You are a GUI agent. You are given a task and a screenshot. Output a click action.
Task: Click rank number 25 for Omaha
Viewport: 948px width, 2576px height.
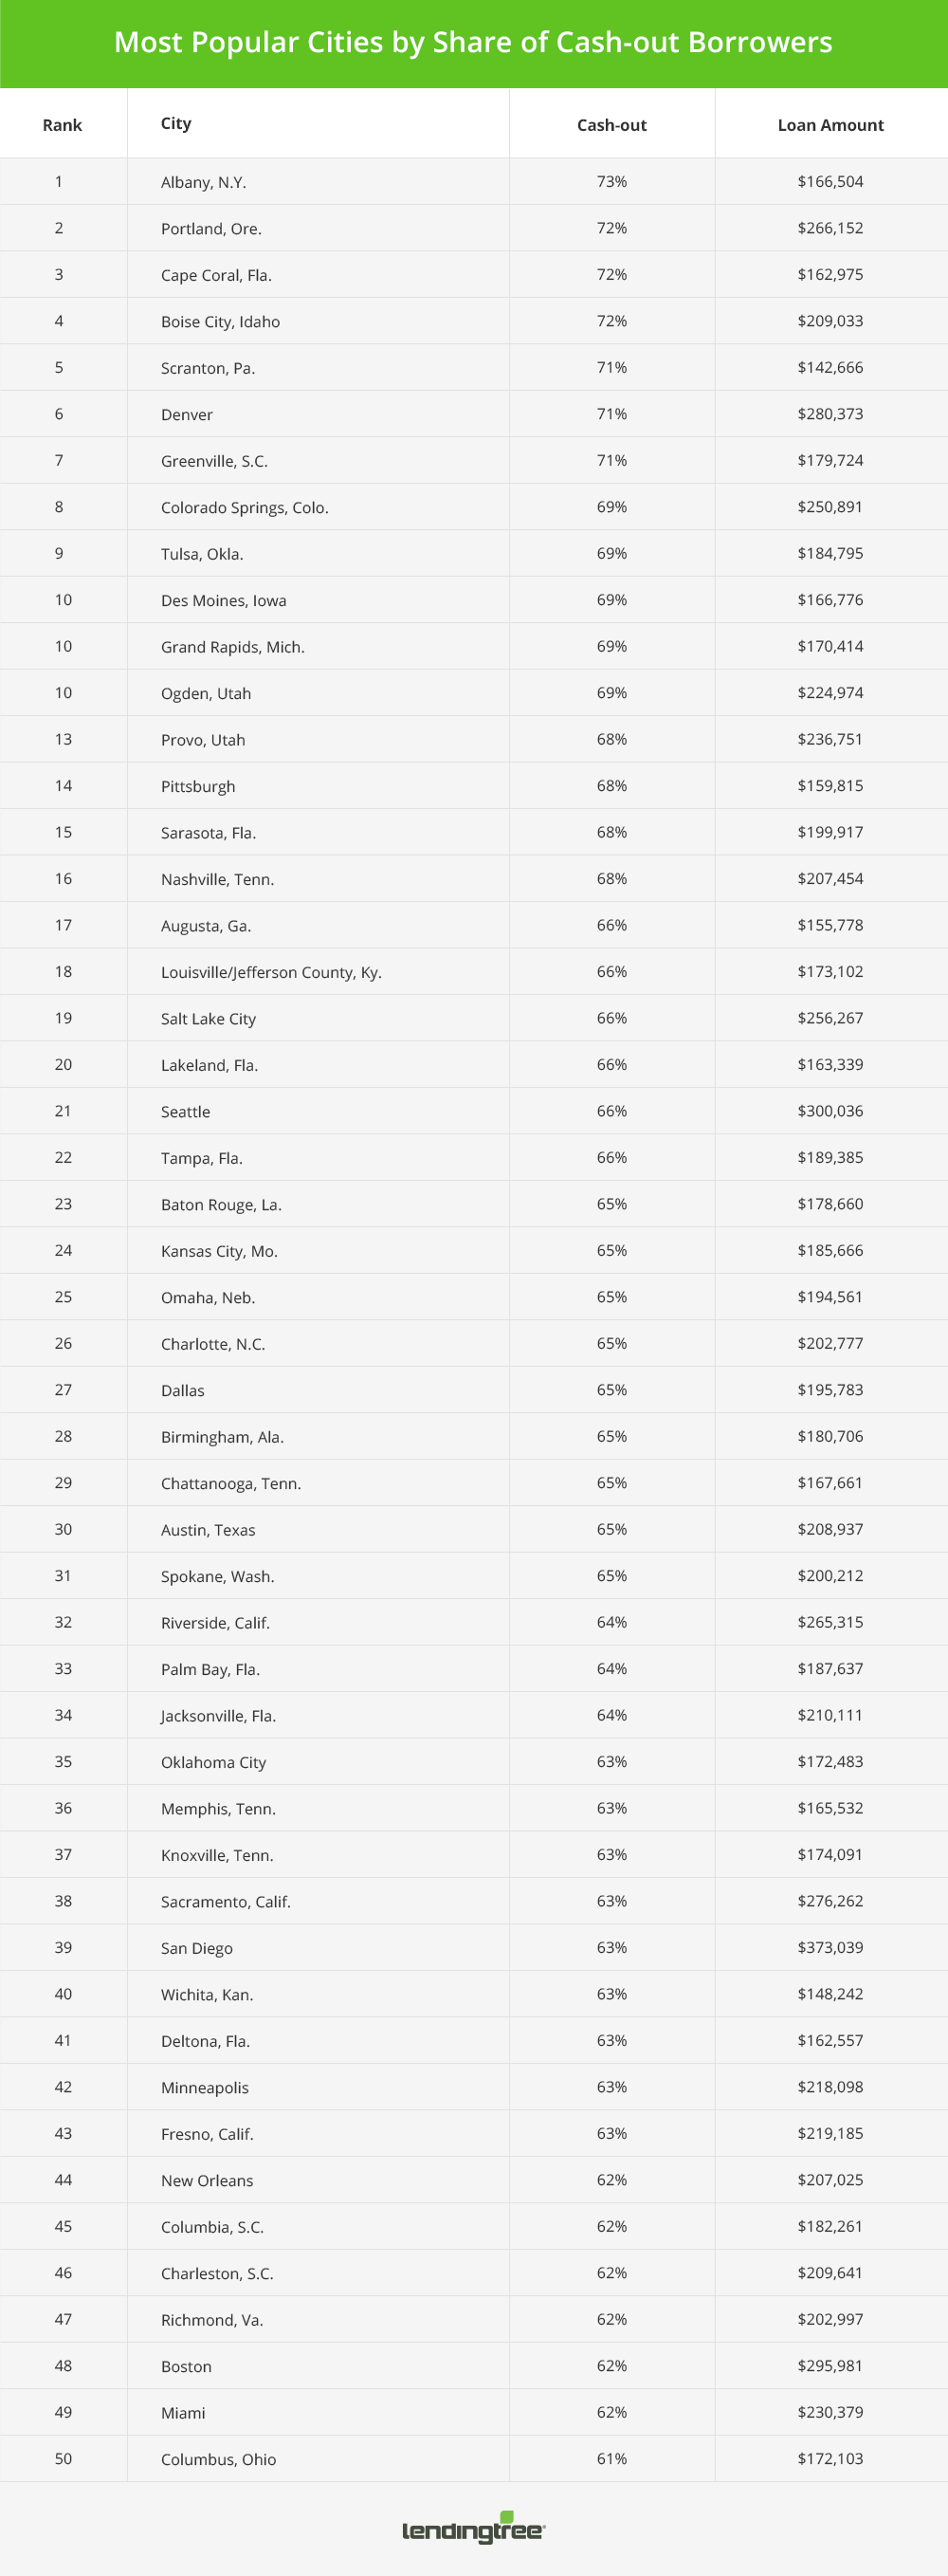[63, 1297]
